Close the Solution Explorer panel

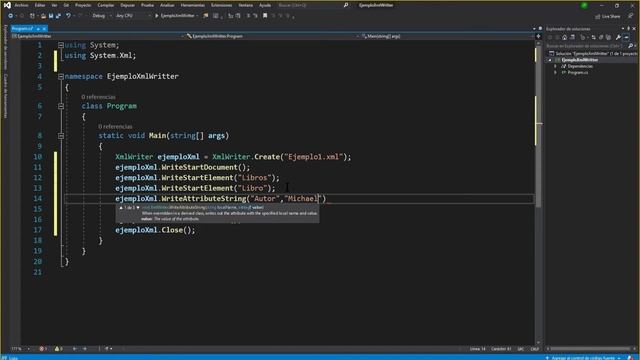coord(634,29)
